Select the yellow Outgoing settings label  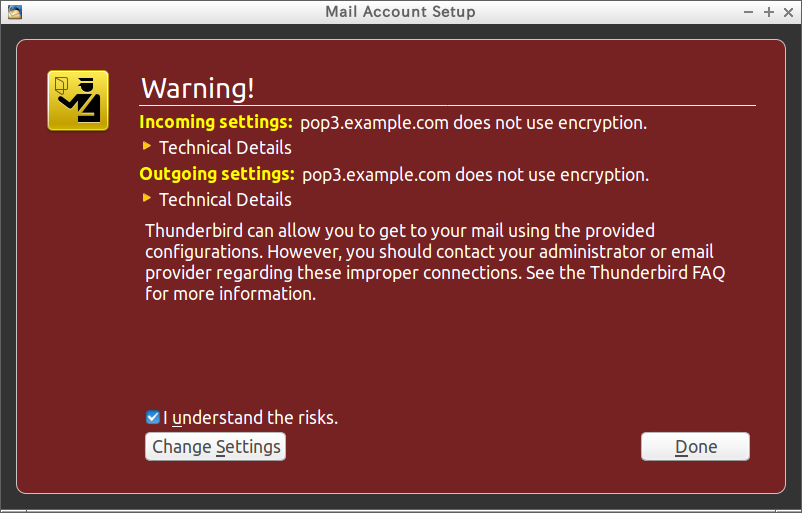(x=216, y=174)
